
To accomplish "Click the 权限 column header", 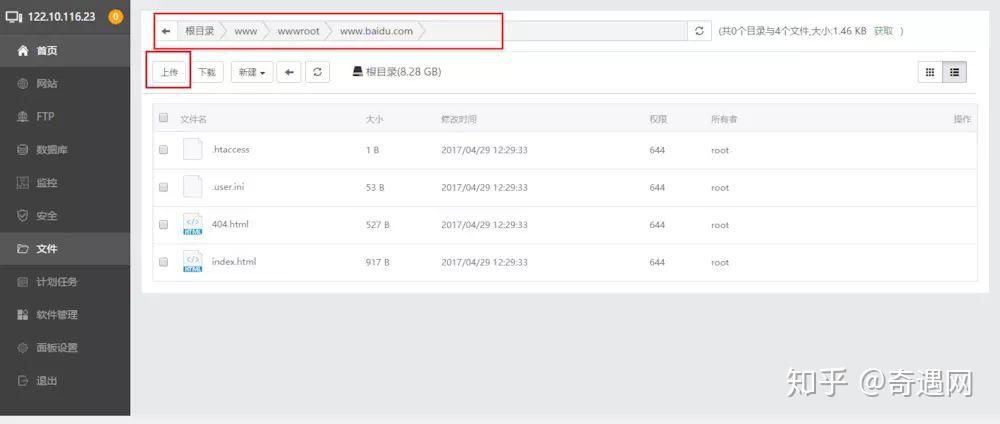I will click(658, 119).
